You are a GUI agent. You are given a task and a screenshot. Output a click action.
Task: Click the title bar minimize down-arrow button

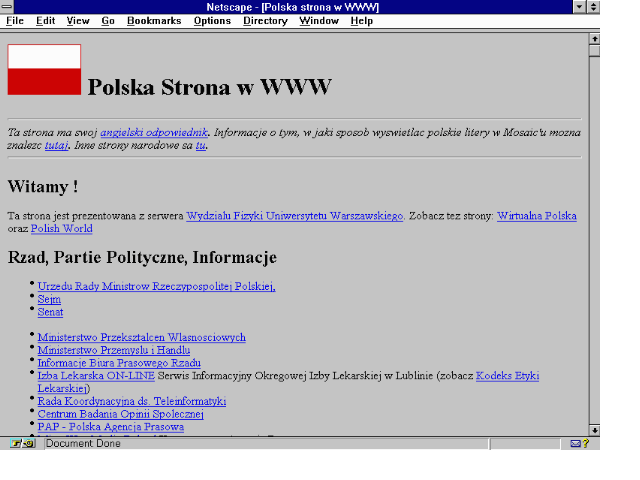(x=580, y=7)
